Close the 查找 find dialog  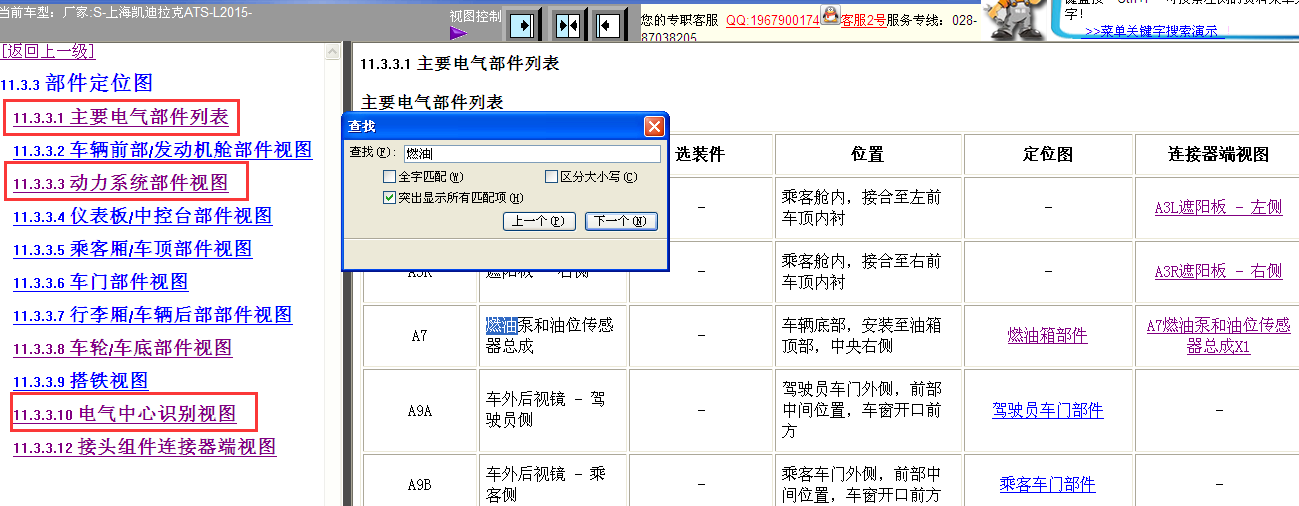(654, 126)
